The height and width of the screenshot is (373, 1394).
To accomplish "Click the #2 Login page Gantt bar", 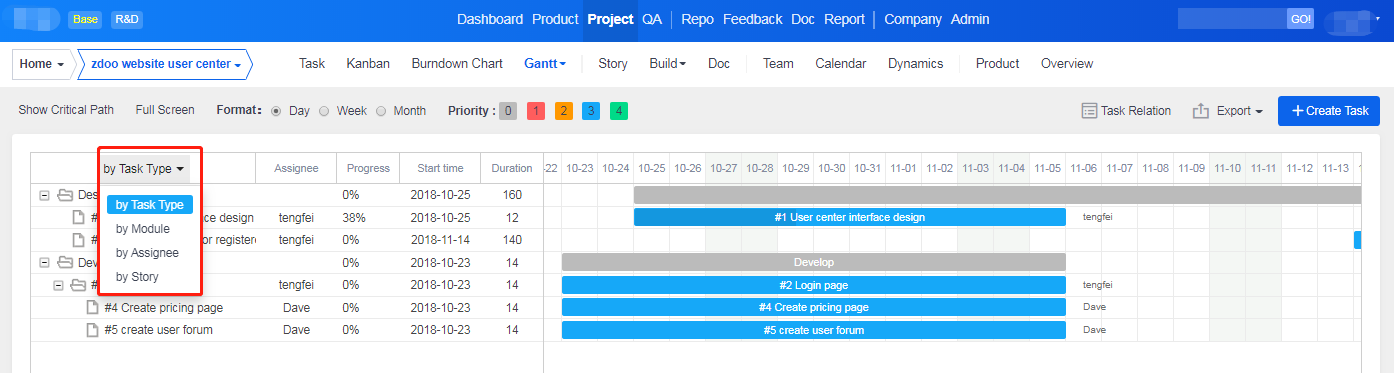I will (814, 285).
